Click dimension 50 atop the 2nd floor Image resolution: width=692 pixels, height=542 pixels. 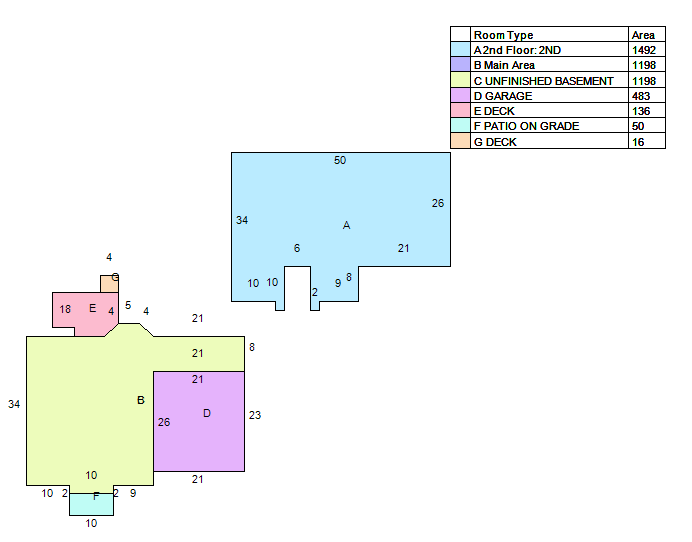[x=340, y=160]
